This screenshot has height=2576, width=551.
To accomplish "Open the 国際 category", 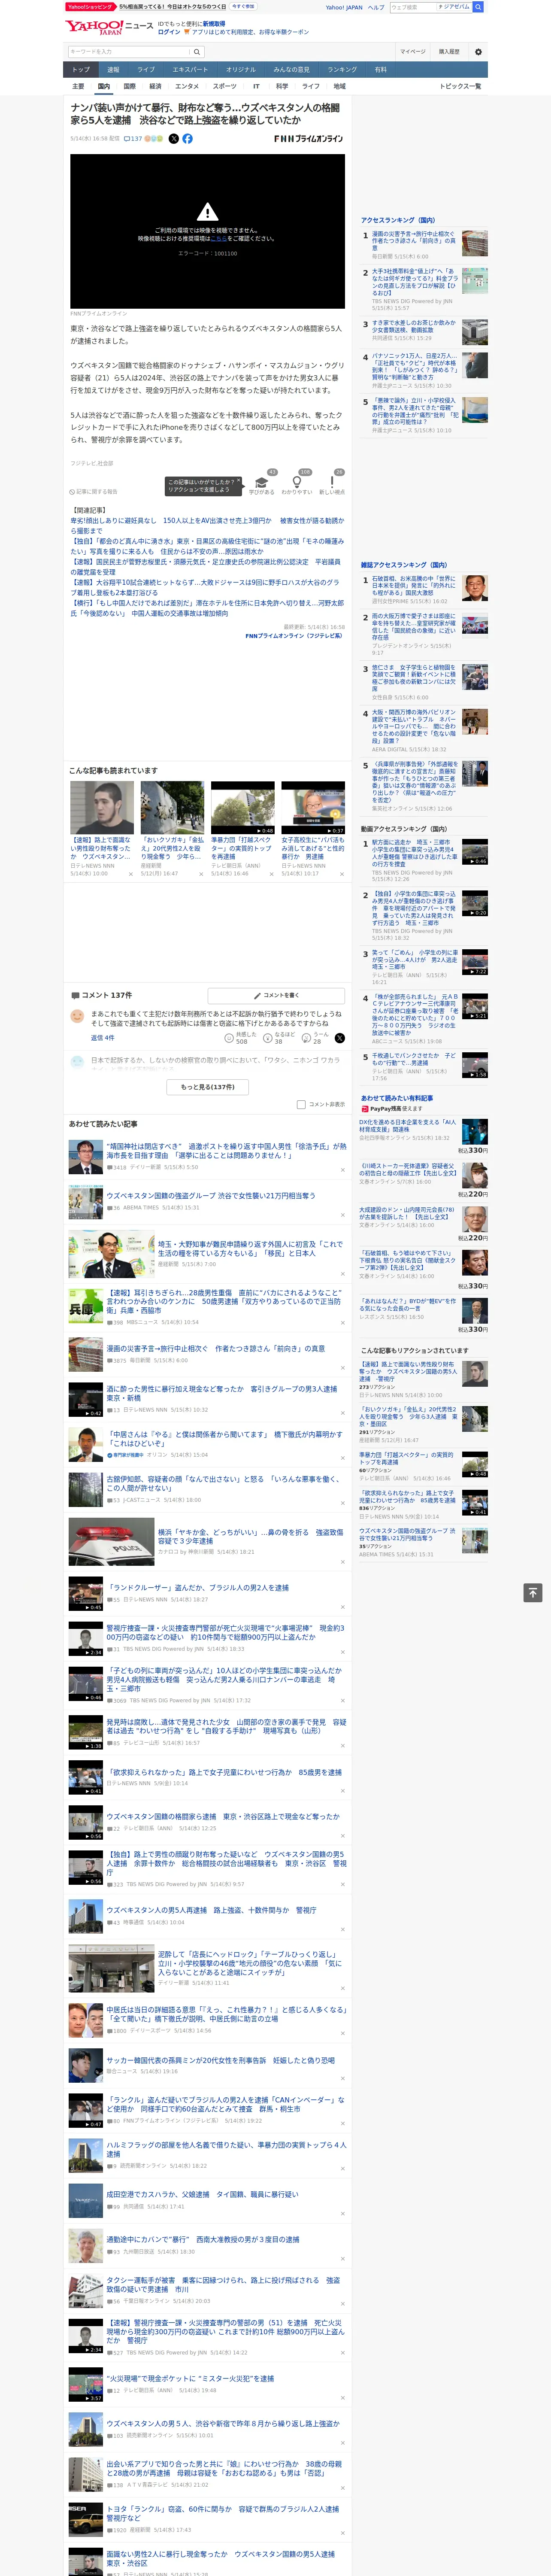I will point(129,87).
